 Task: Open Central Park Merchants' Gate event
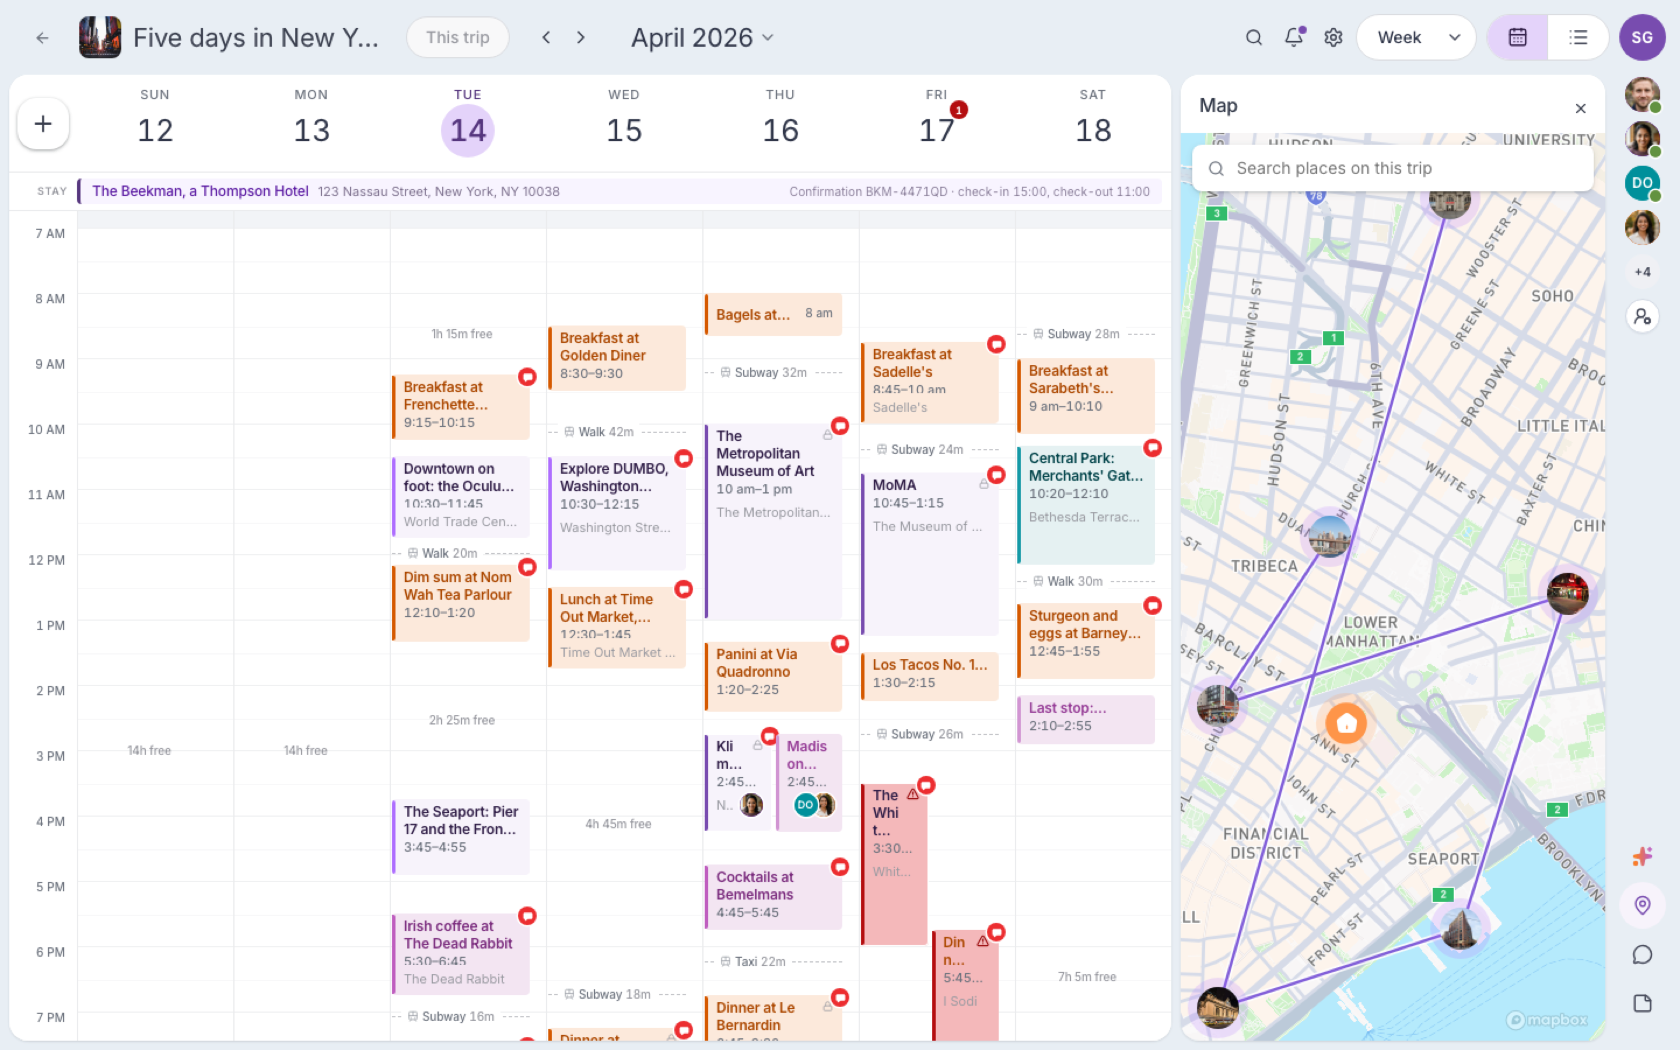(1085, 504)
